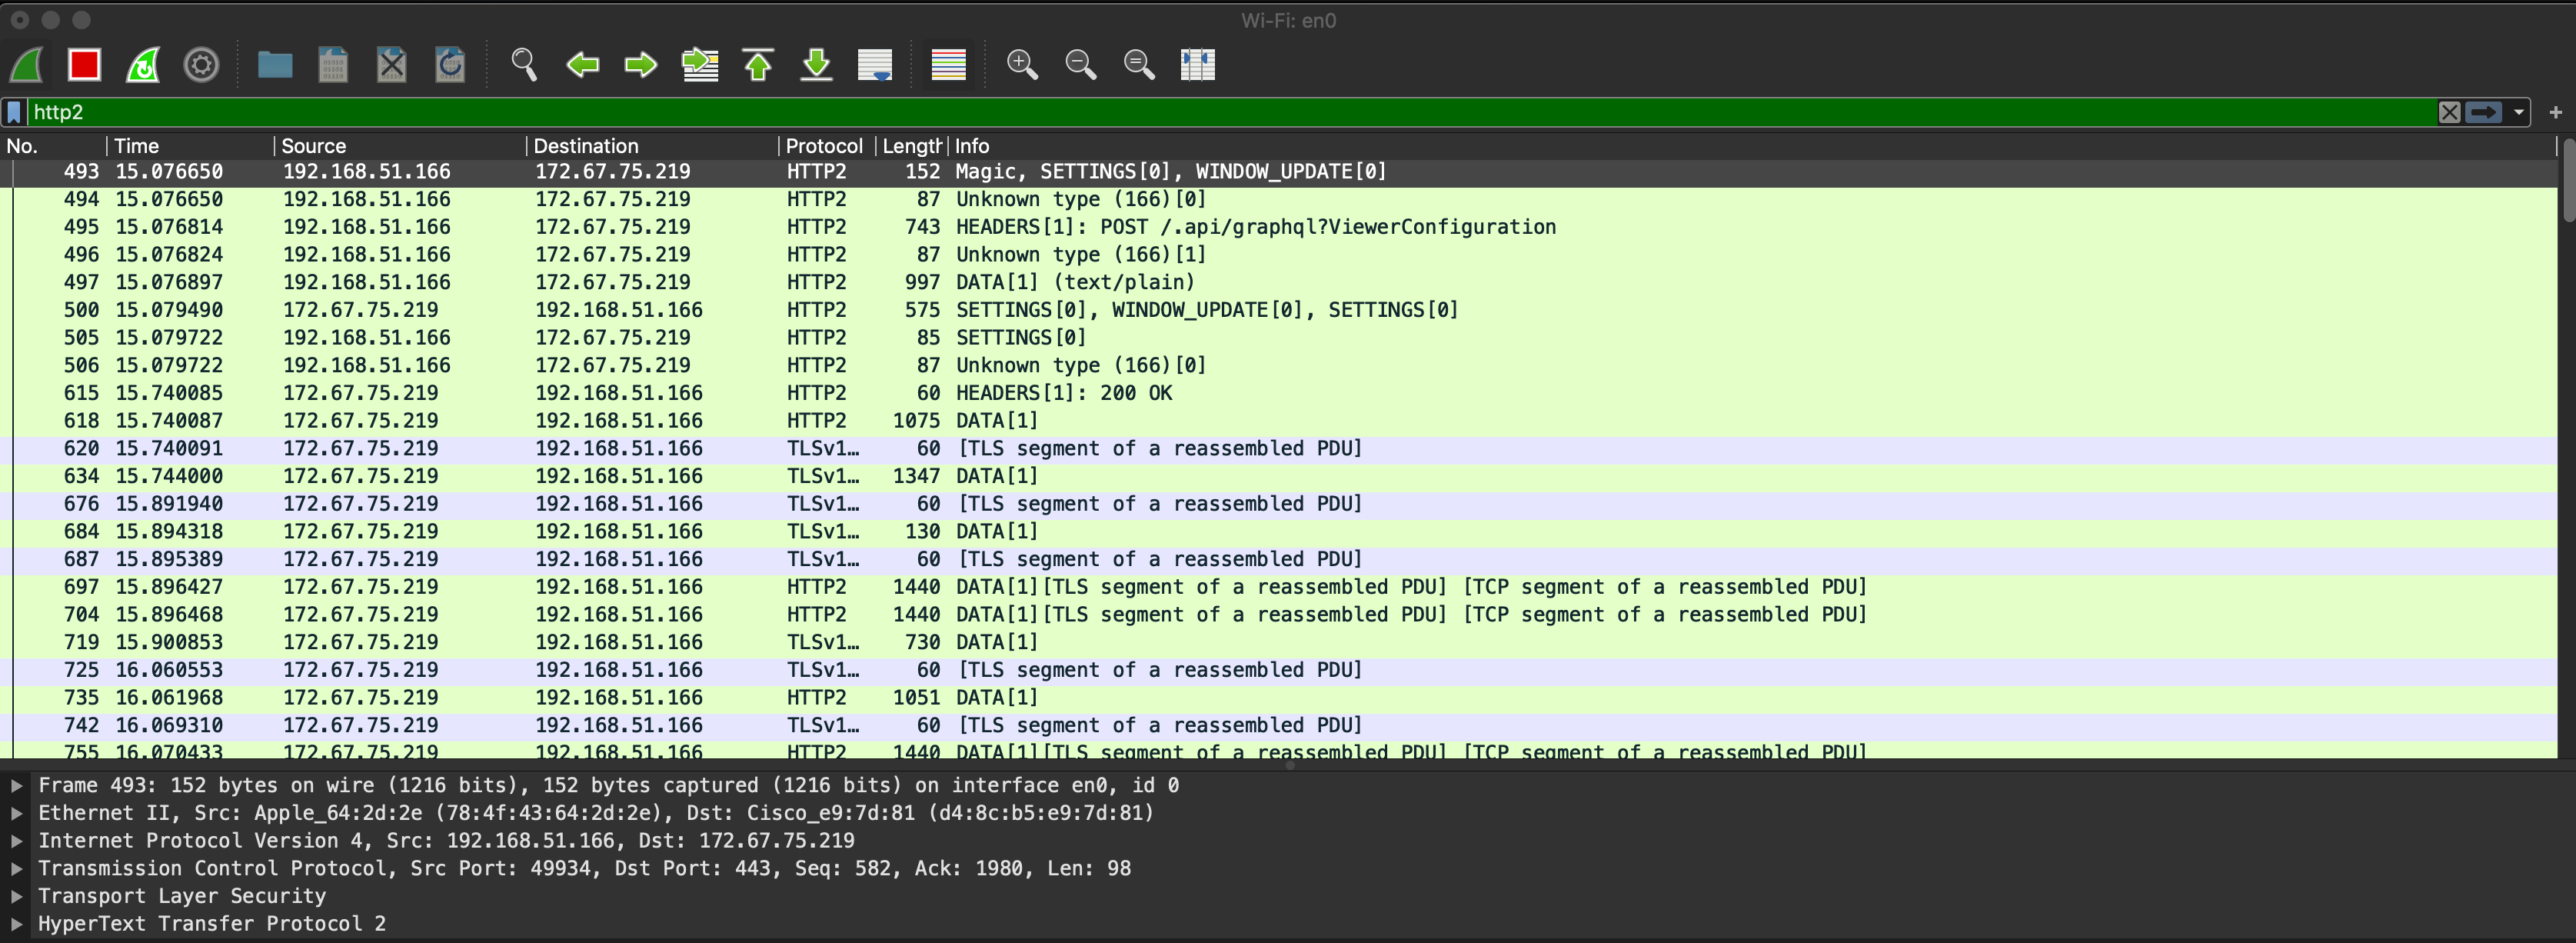
Task: Click the red Stop capture button
Action: (x=84, y=65)
